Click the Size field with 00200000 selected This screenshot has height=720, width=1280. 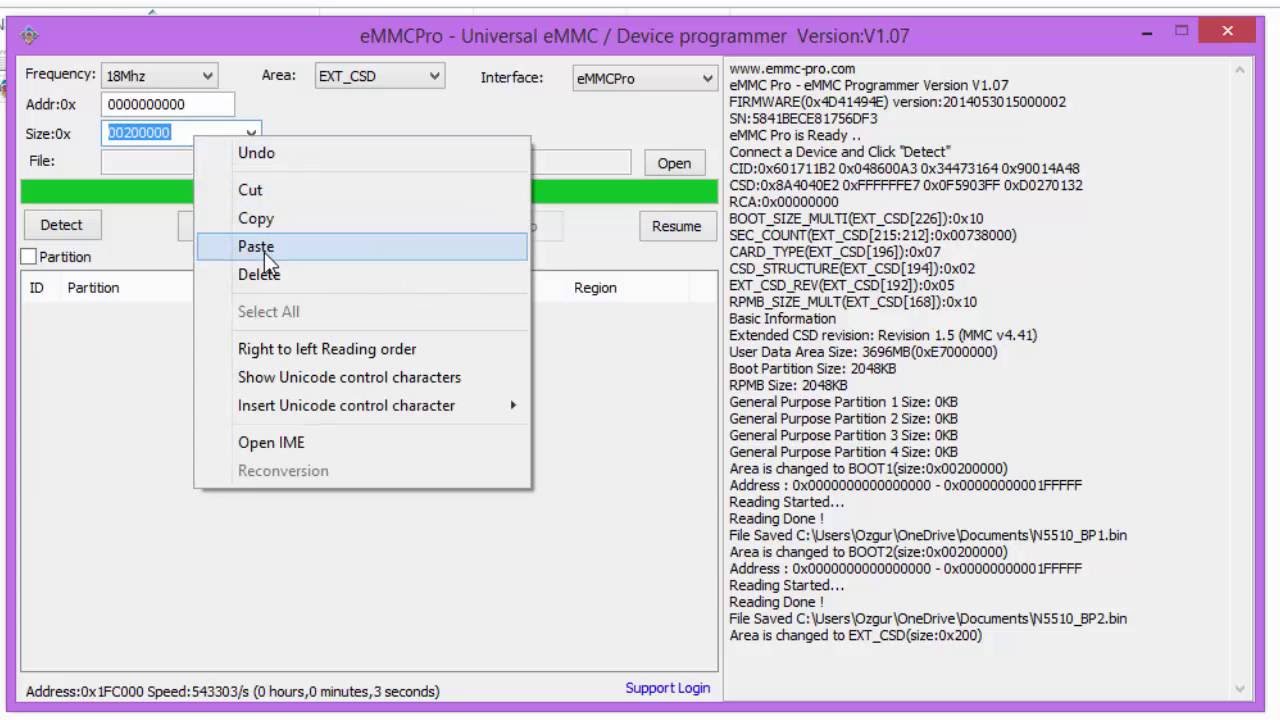(x=172, y=132)
